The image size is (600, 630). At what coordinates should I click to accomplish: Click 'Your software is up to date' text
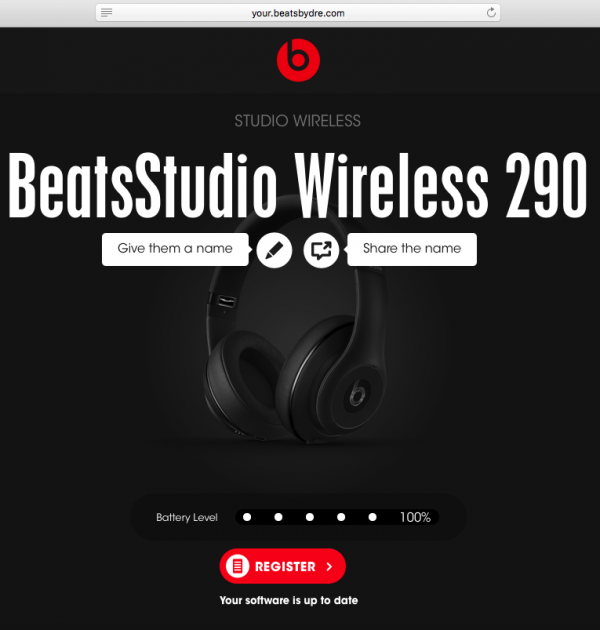pyautogui.click(x=289, y=601)
